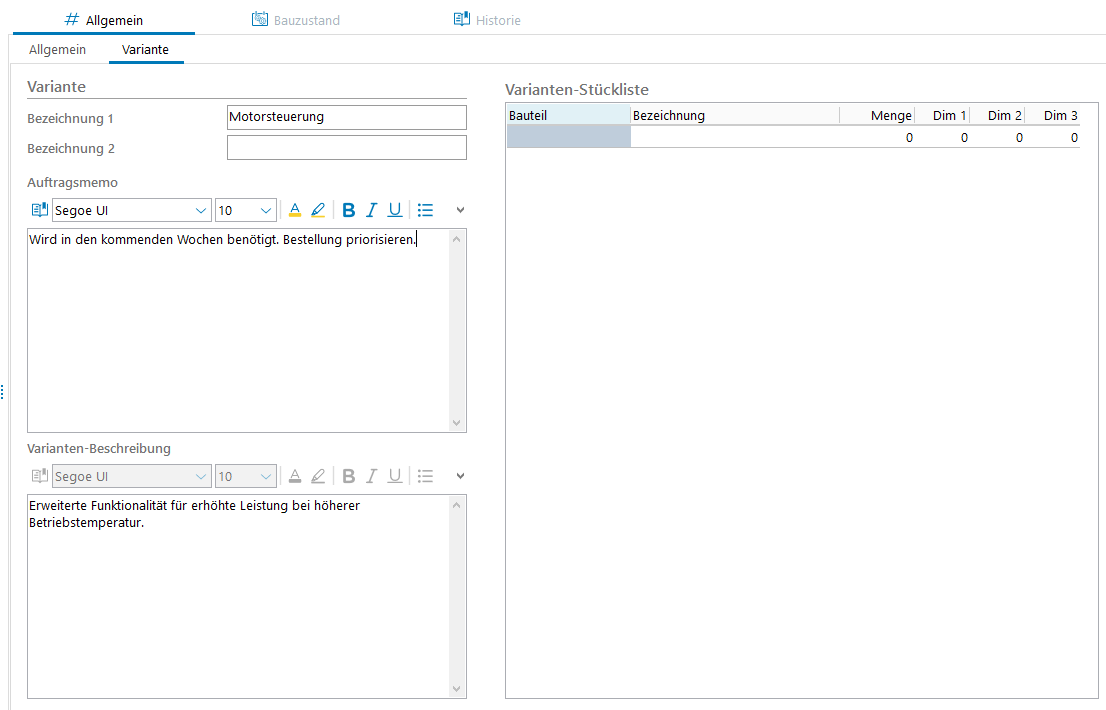The image size is (1106, 710).
Task: Click bullet list icon in Auftragsmemo toolbar
Action: click(425, 210)
